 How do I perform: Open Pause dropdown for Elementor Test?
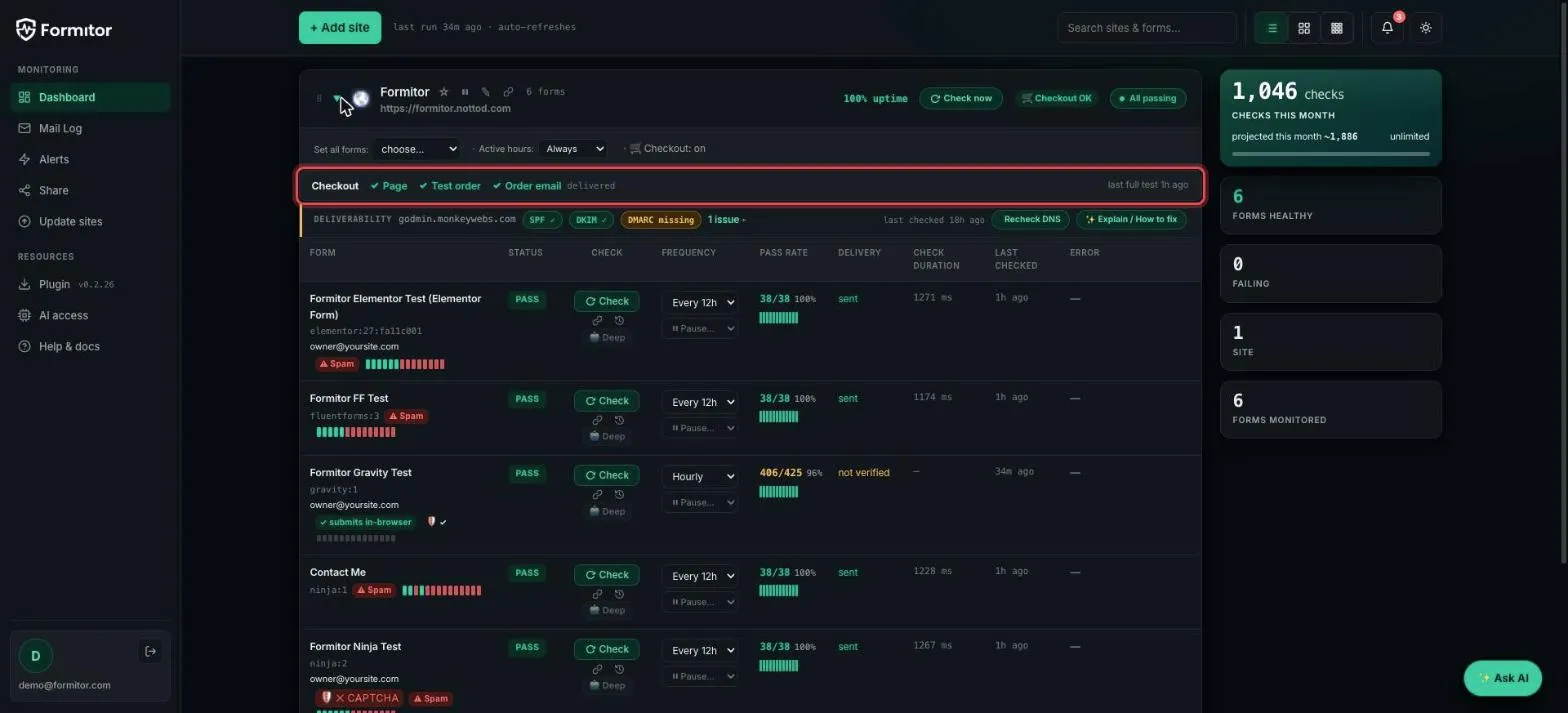pos(700,329)
